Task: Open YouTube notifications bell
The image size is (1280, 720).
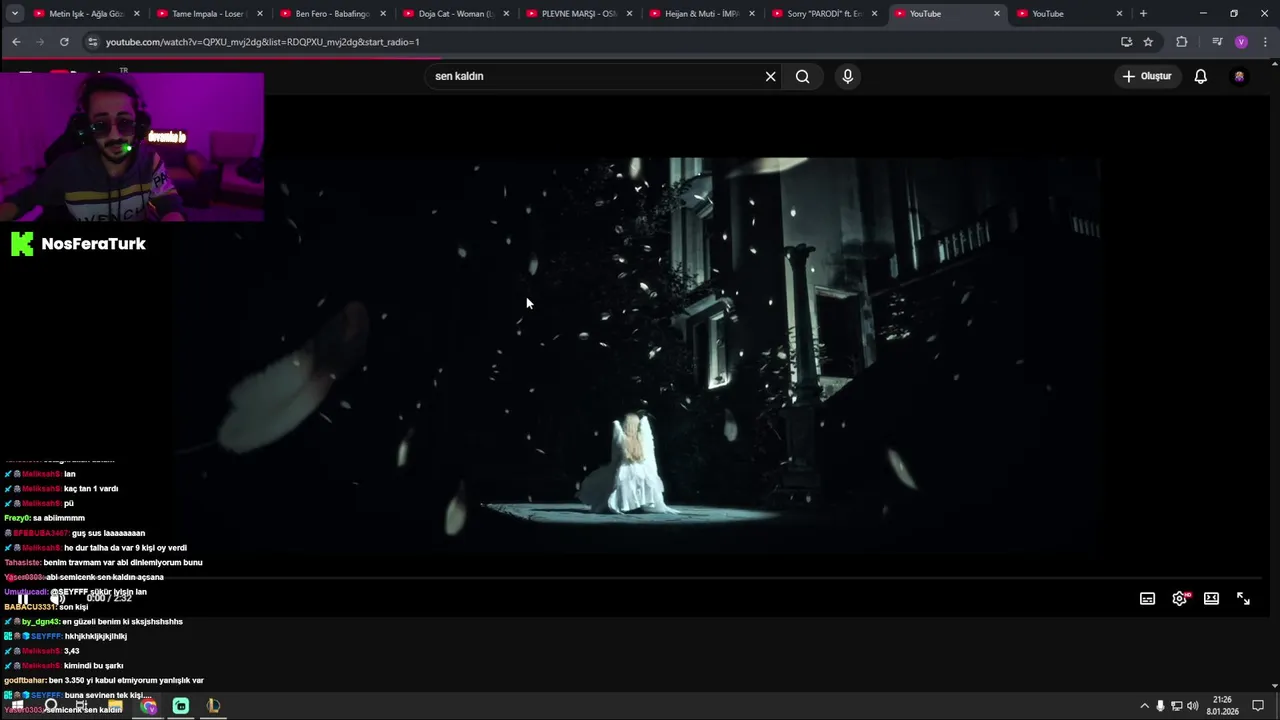Action: click(1201, 76)
